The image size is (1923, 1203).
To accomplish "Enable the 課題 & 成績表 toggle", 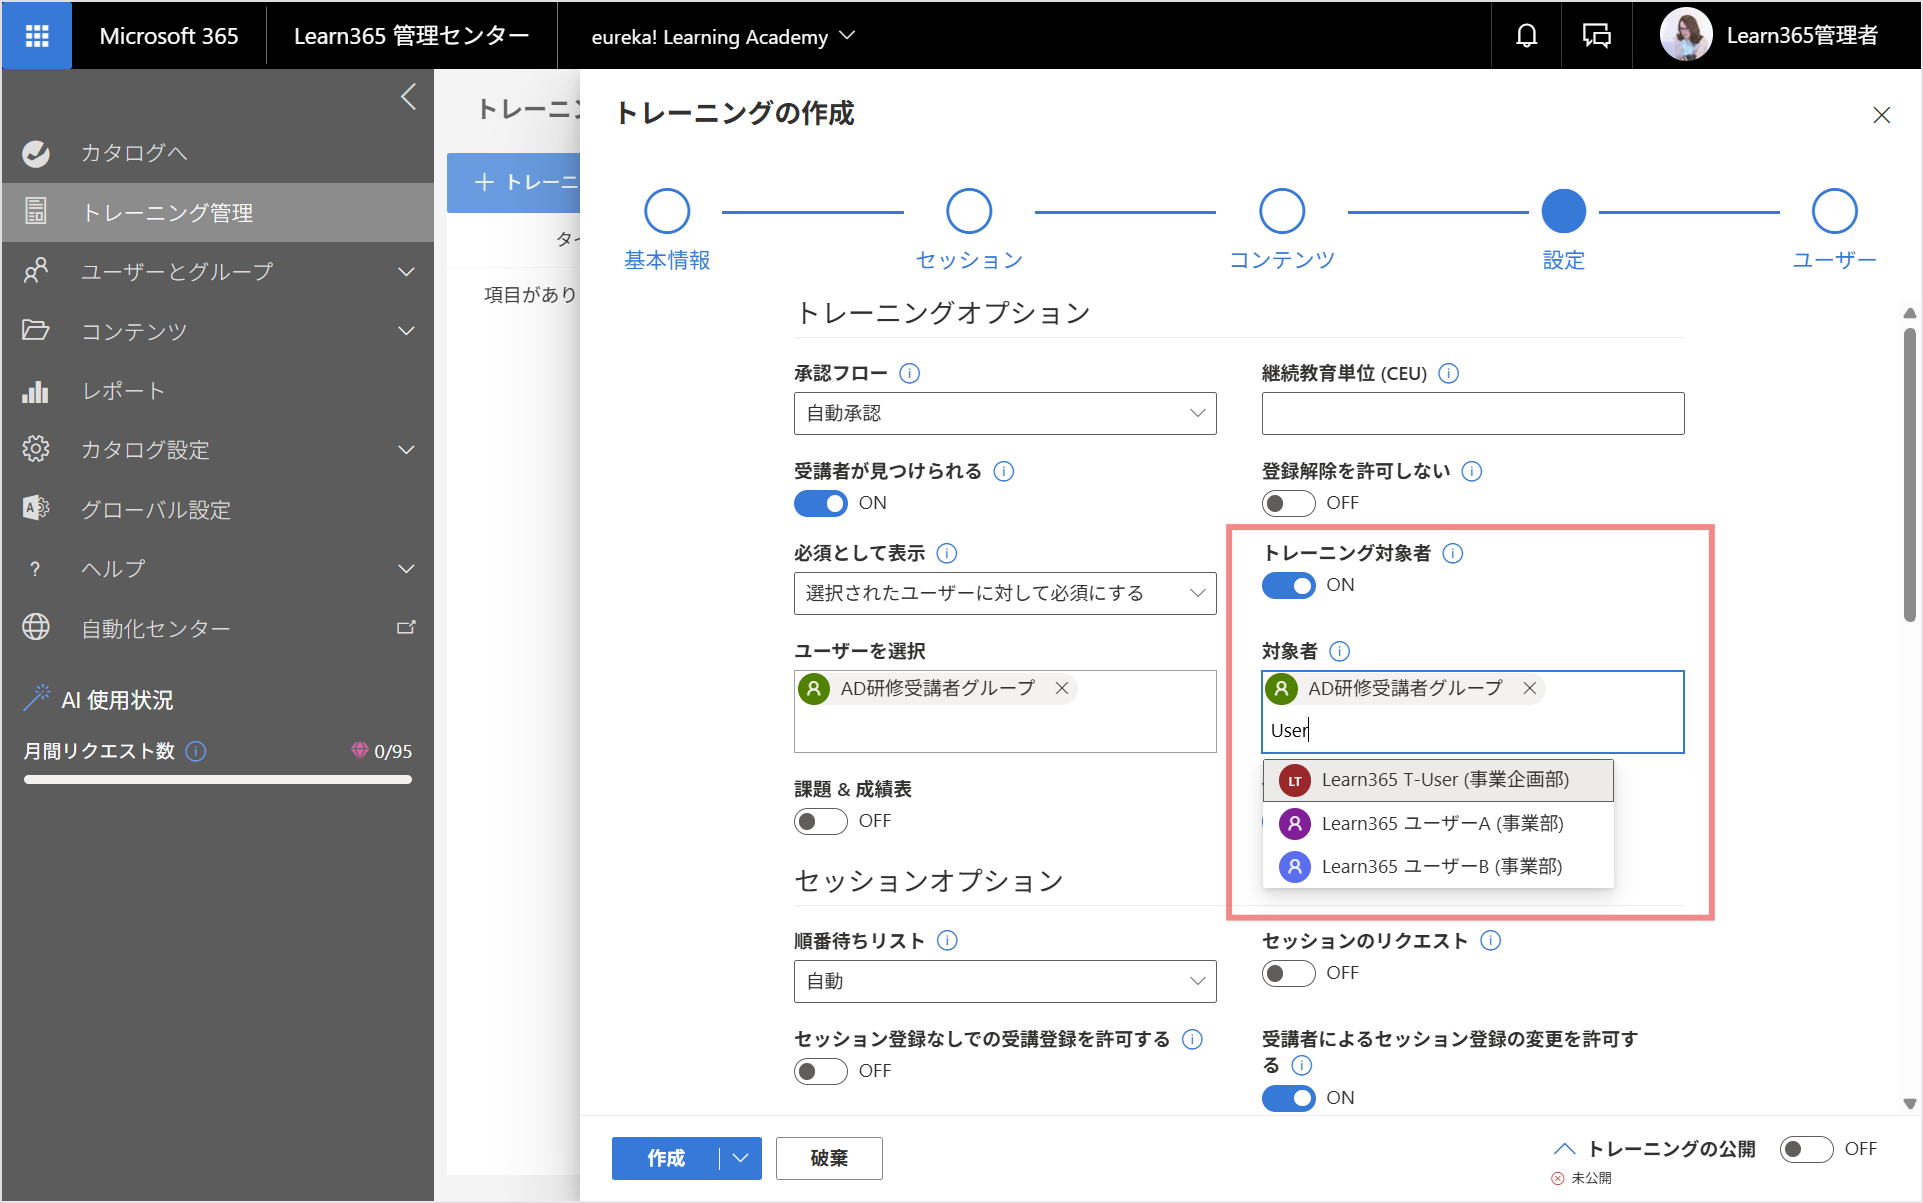I will click(x=820, y=821).
